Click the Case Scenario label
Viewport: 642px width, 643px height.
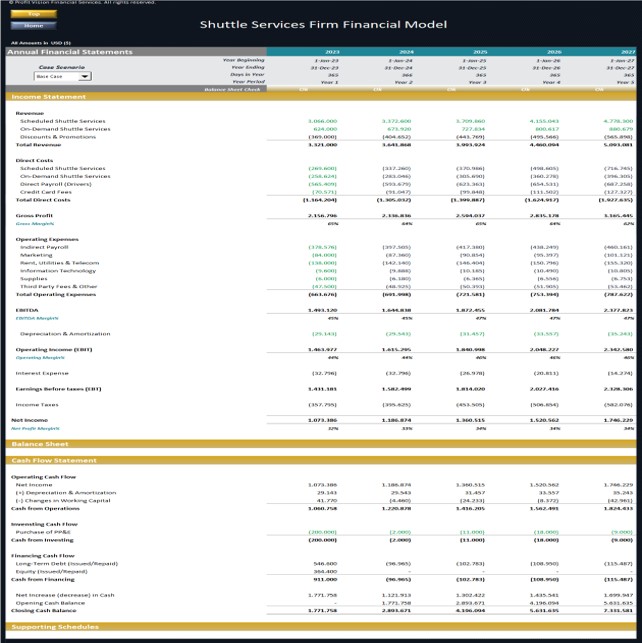coord(61,67)
